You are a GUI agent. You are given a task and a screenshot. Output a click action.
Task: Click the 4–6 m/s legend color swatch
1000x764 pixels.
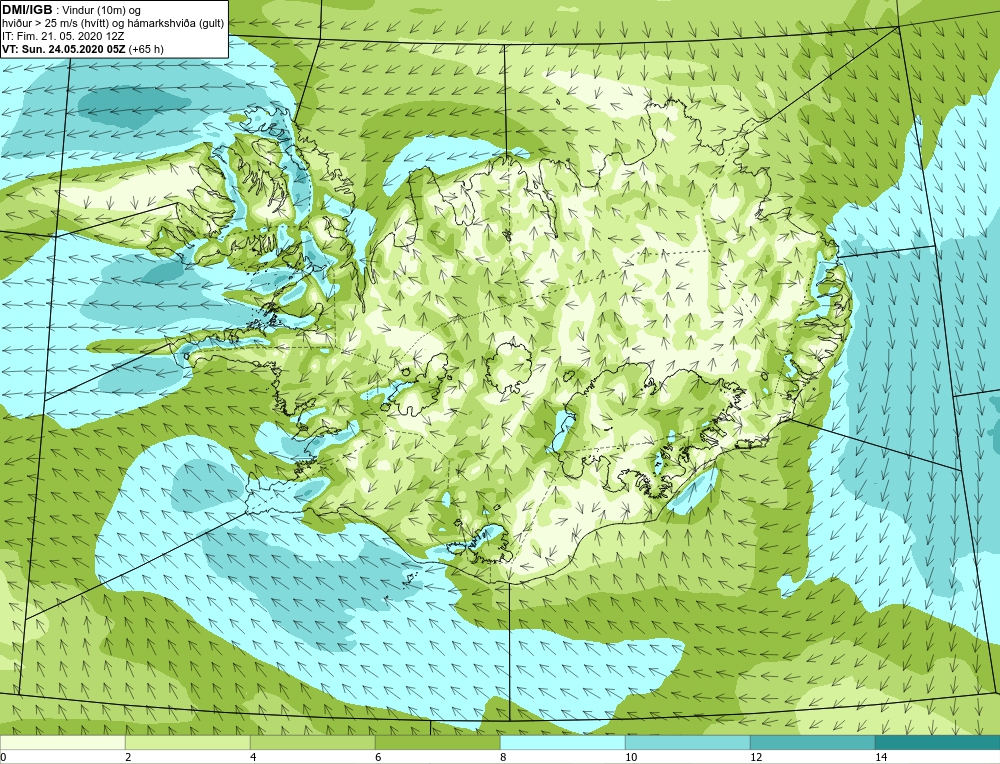312,743
